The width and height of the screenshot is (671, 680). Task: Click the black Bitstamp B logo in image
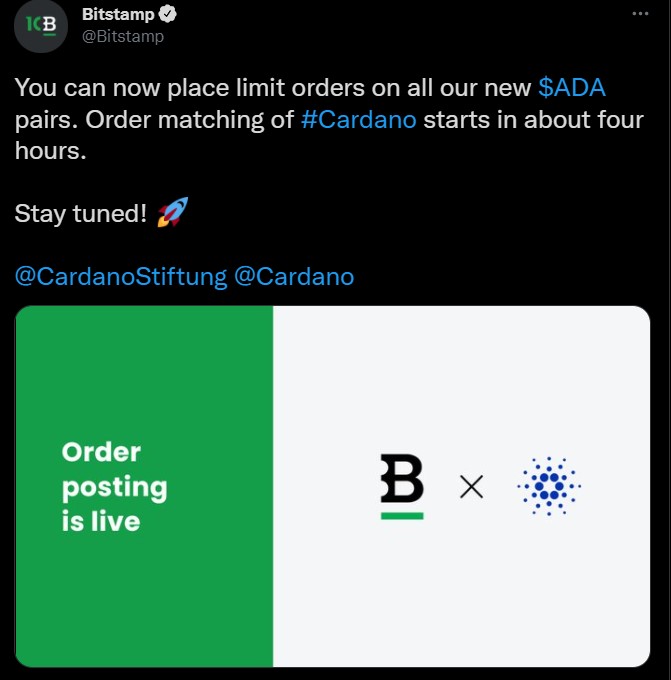coord(402,480)
